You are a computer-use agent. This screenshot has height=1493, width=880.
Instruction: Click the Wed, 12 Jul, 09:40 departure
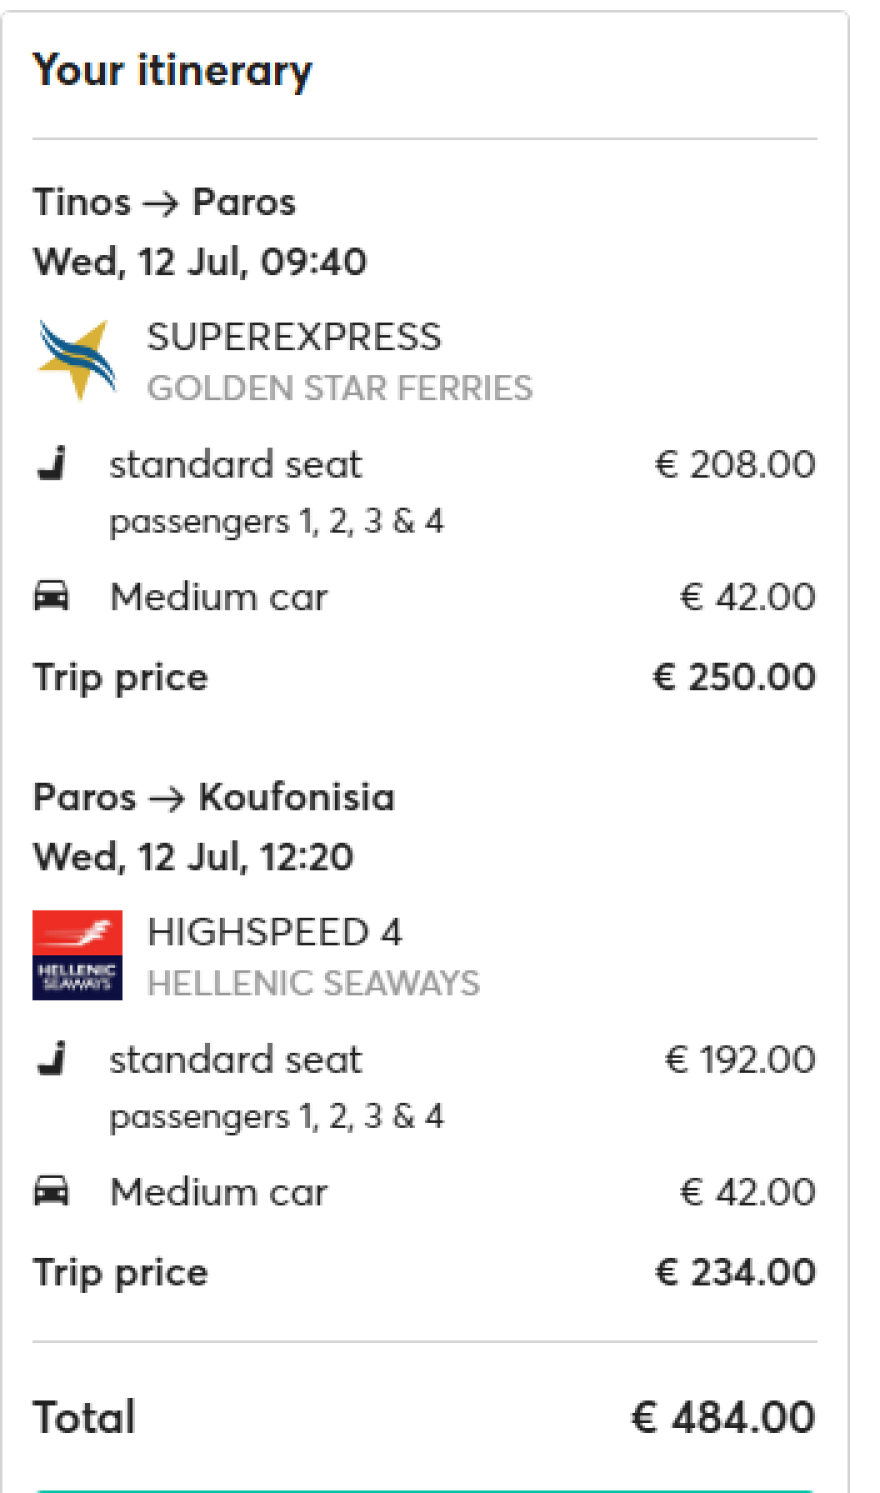pos(200,262)
